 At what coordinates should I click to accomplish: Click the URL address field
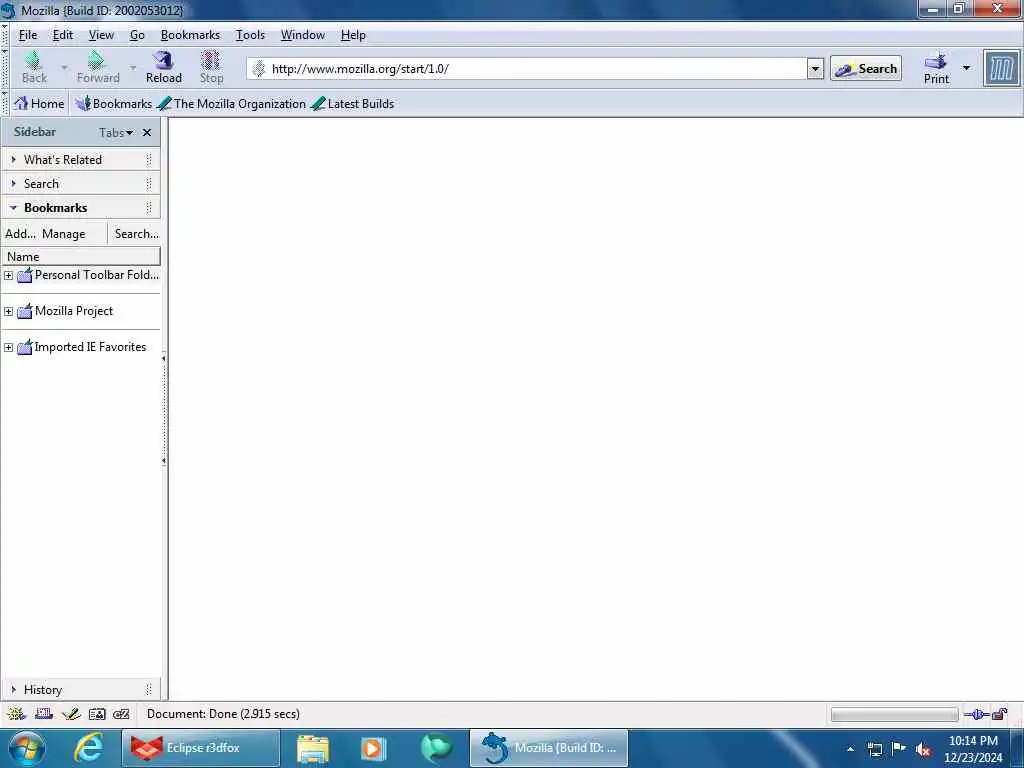tap(537, 69)
